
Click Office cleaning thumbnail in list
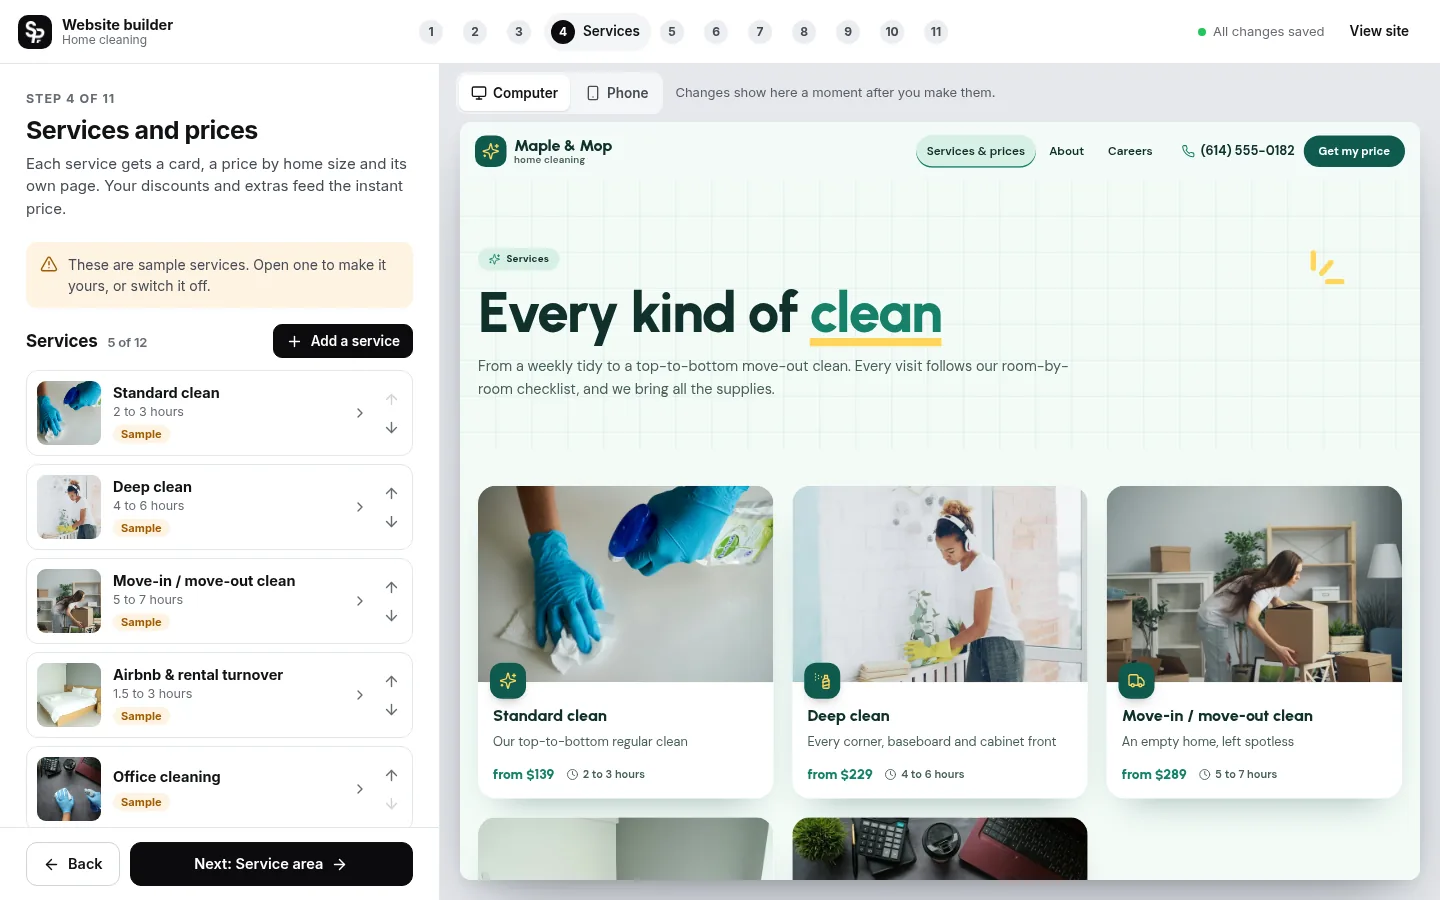pyautogui.click(x=69, y=789)
